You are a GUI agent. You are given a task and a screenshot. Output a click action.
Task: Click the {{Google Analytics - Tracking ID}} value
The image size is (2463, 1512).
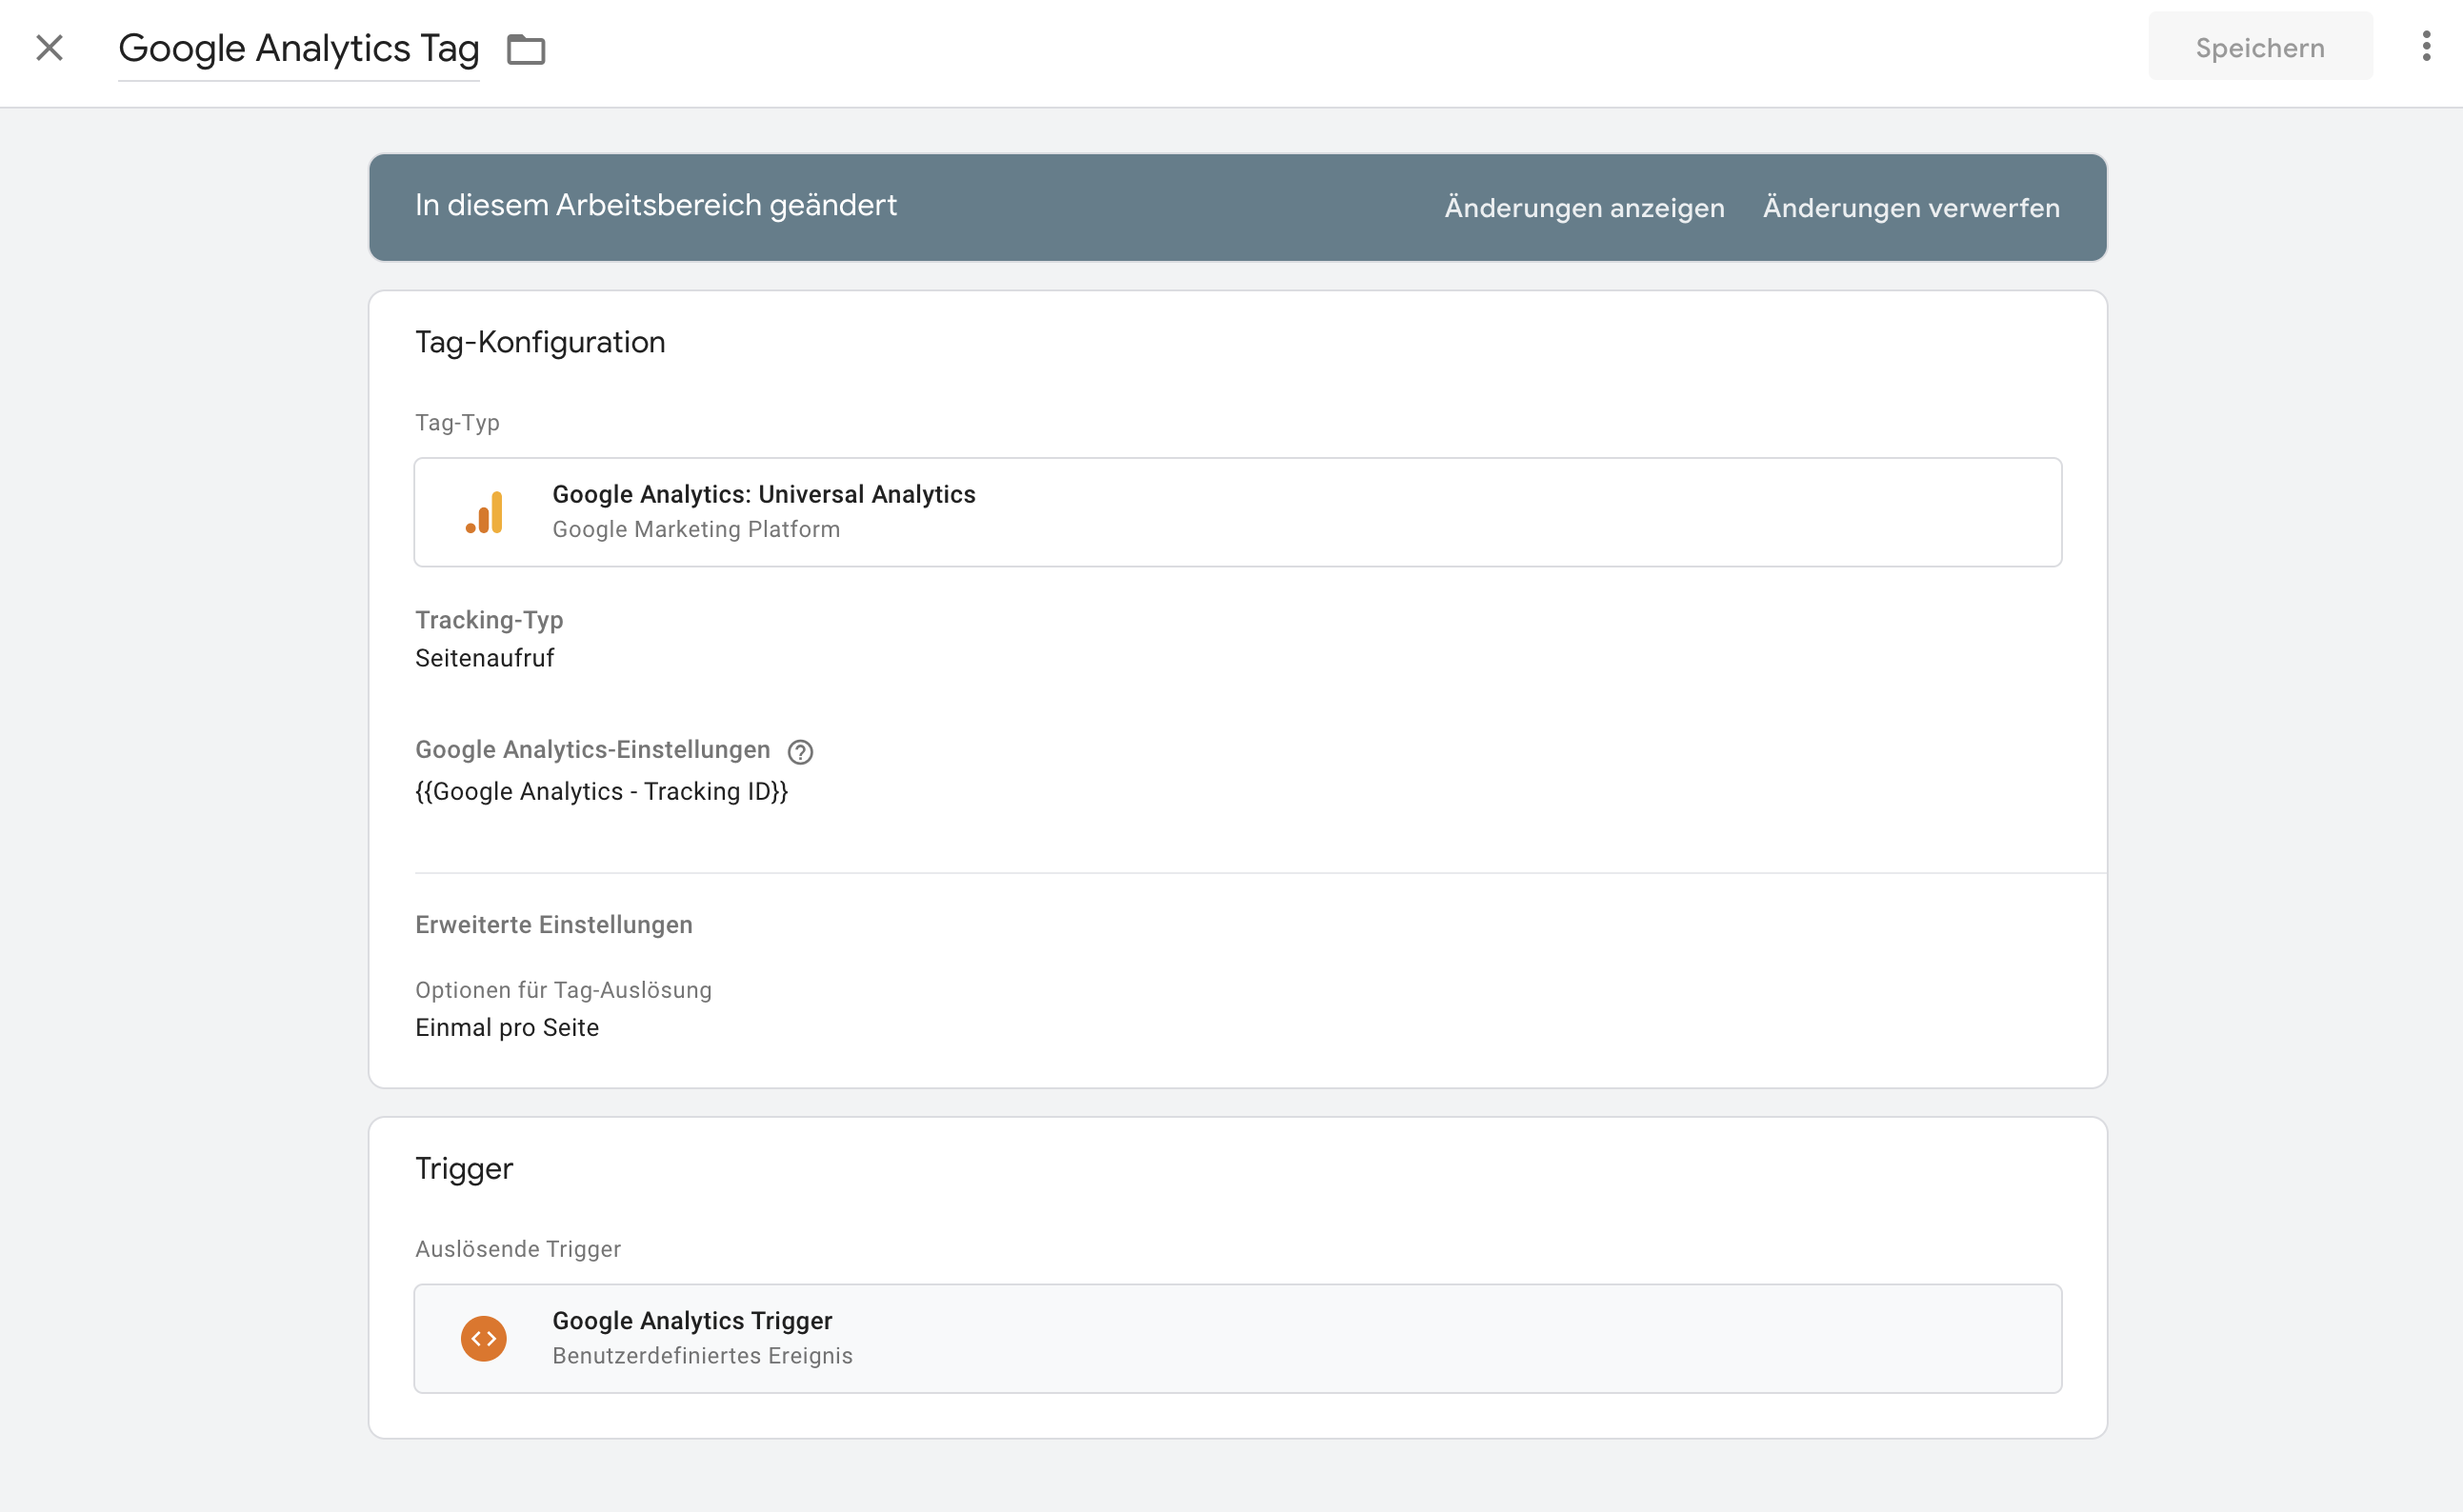(601, 791)
